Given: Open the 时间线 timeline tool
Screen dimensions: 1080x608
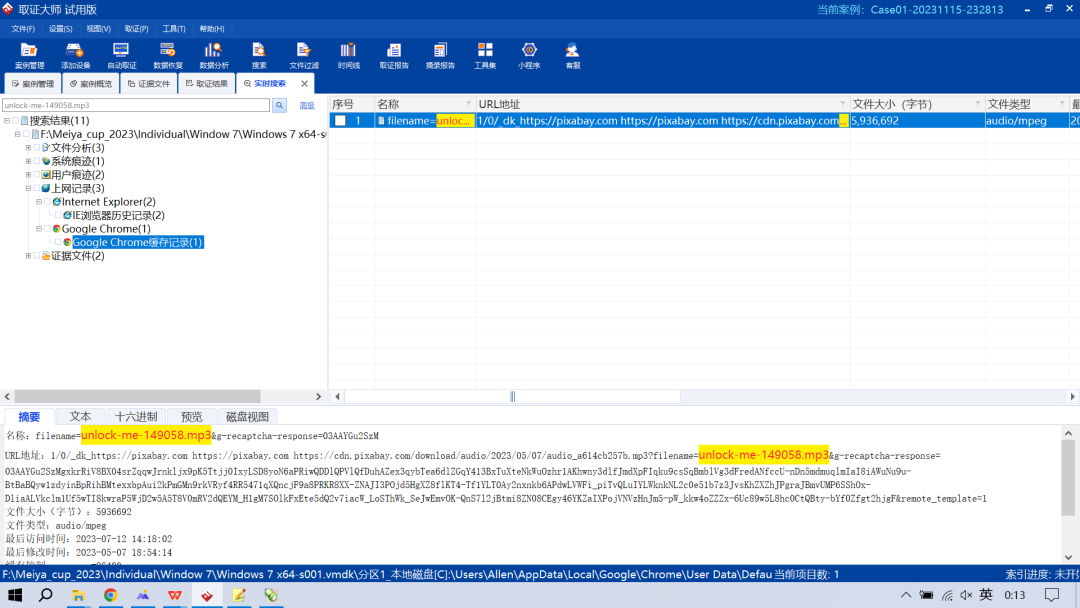Looking at the screenshot, I should pyautogui.click(x=349, y=55).
